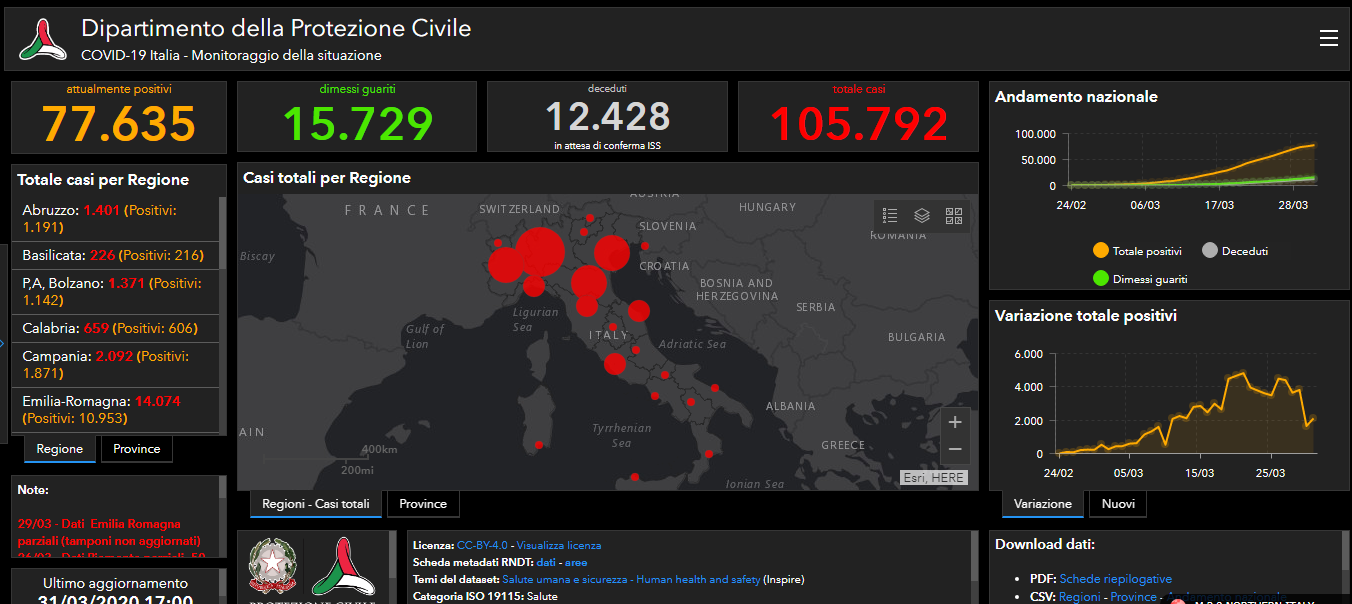Select the Basilicata row in the region list
The width and height of the screenshot is (1352, 604).
tap(115, 255)
